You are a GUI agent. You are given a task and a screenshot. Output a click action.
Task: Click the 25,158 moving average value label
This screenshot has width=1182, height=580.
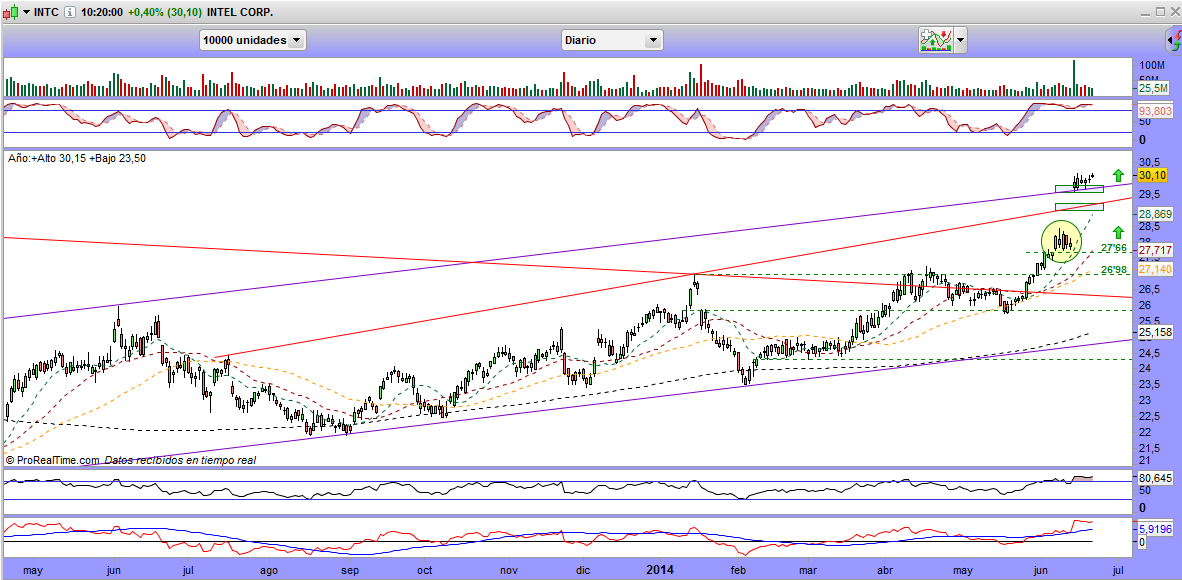(1154, 332)
